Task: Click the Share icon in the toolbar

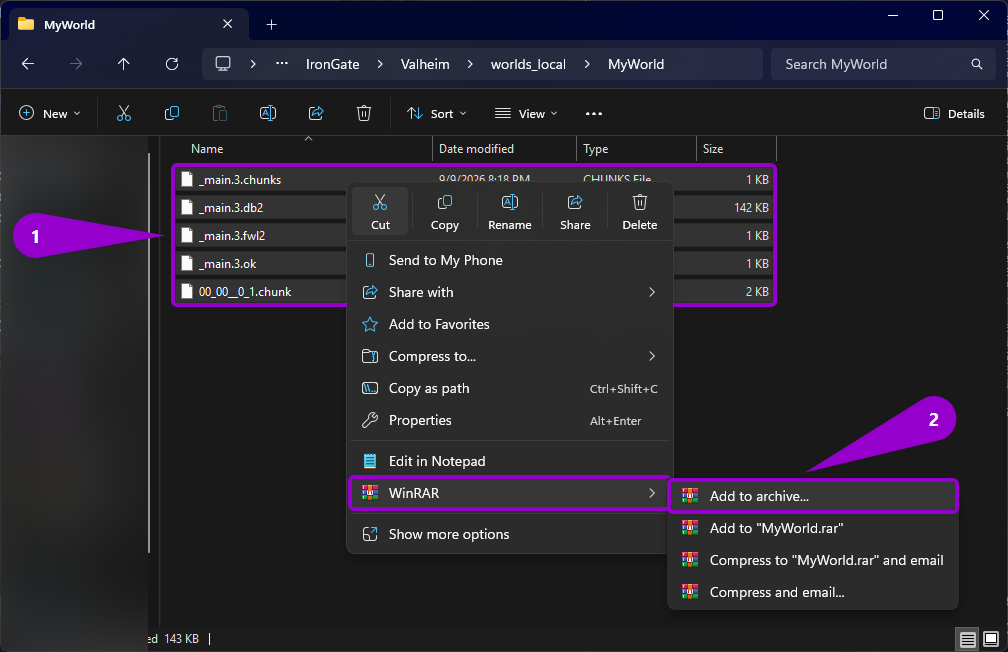Action: coord(316,114)
